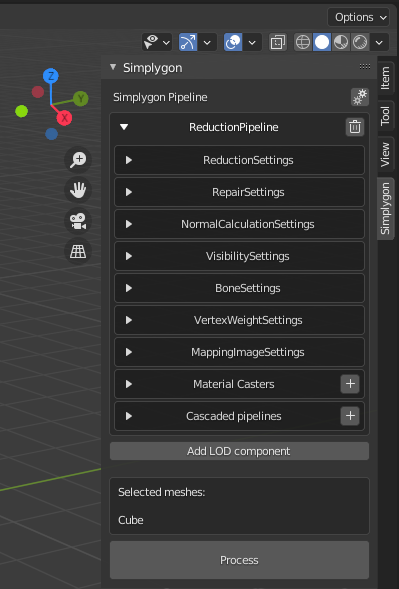Add a new Material Caster with plus
The image size is (399, 589).
350,384
